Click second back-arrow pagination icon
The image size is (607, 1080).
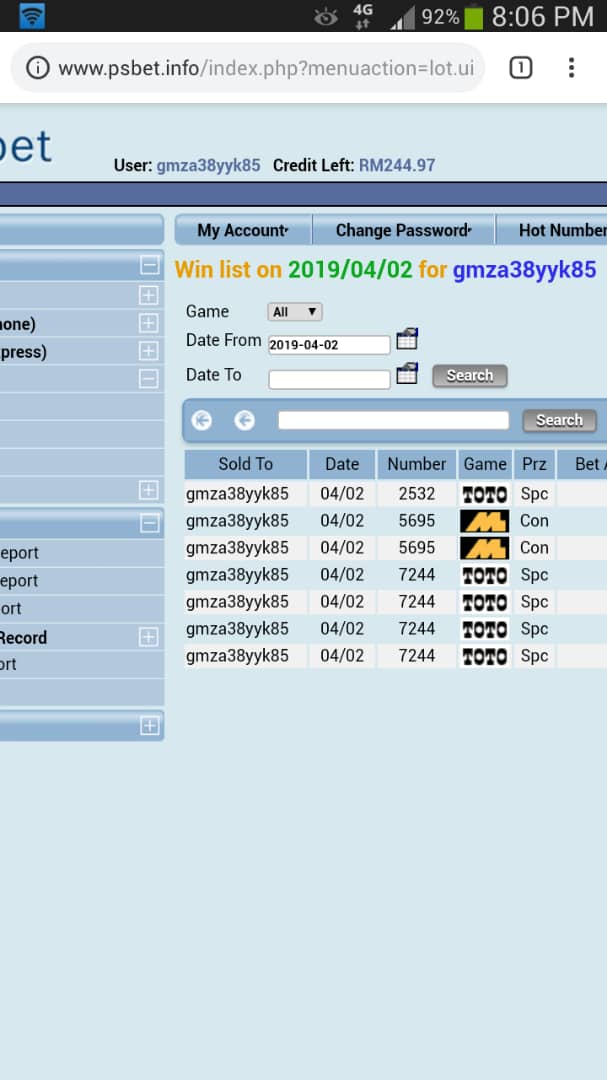coord(245,420)
